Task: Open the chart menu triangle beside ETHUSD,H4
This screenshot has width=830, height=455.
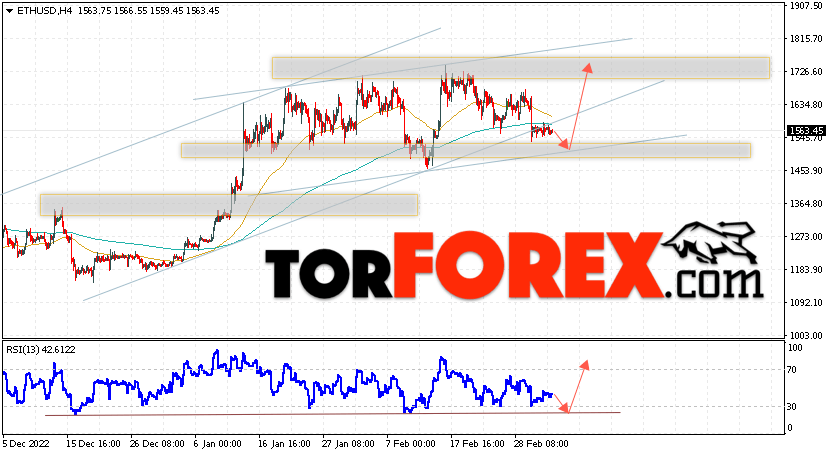Action: pos(10,11)
